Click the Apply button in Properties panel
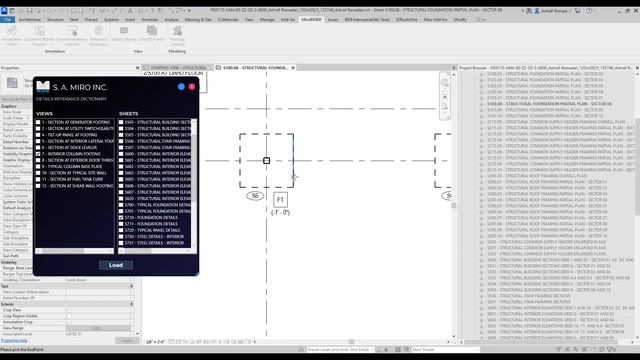 pos(127,340)
